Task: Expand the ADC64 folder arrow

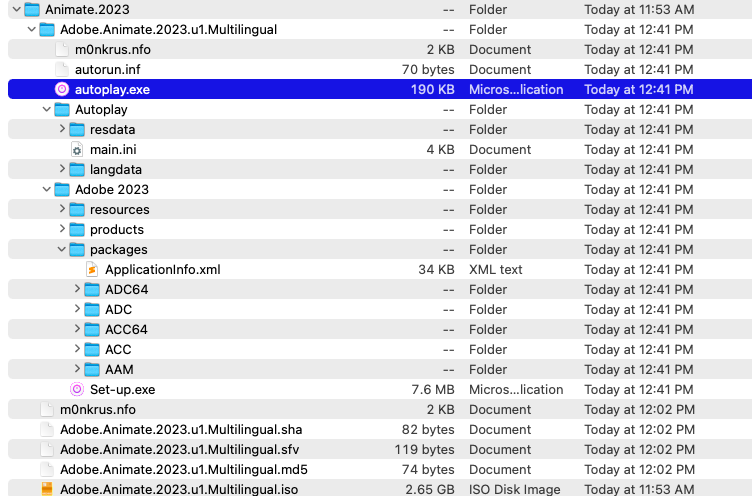Action: 77,289
